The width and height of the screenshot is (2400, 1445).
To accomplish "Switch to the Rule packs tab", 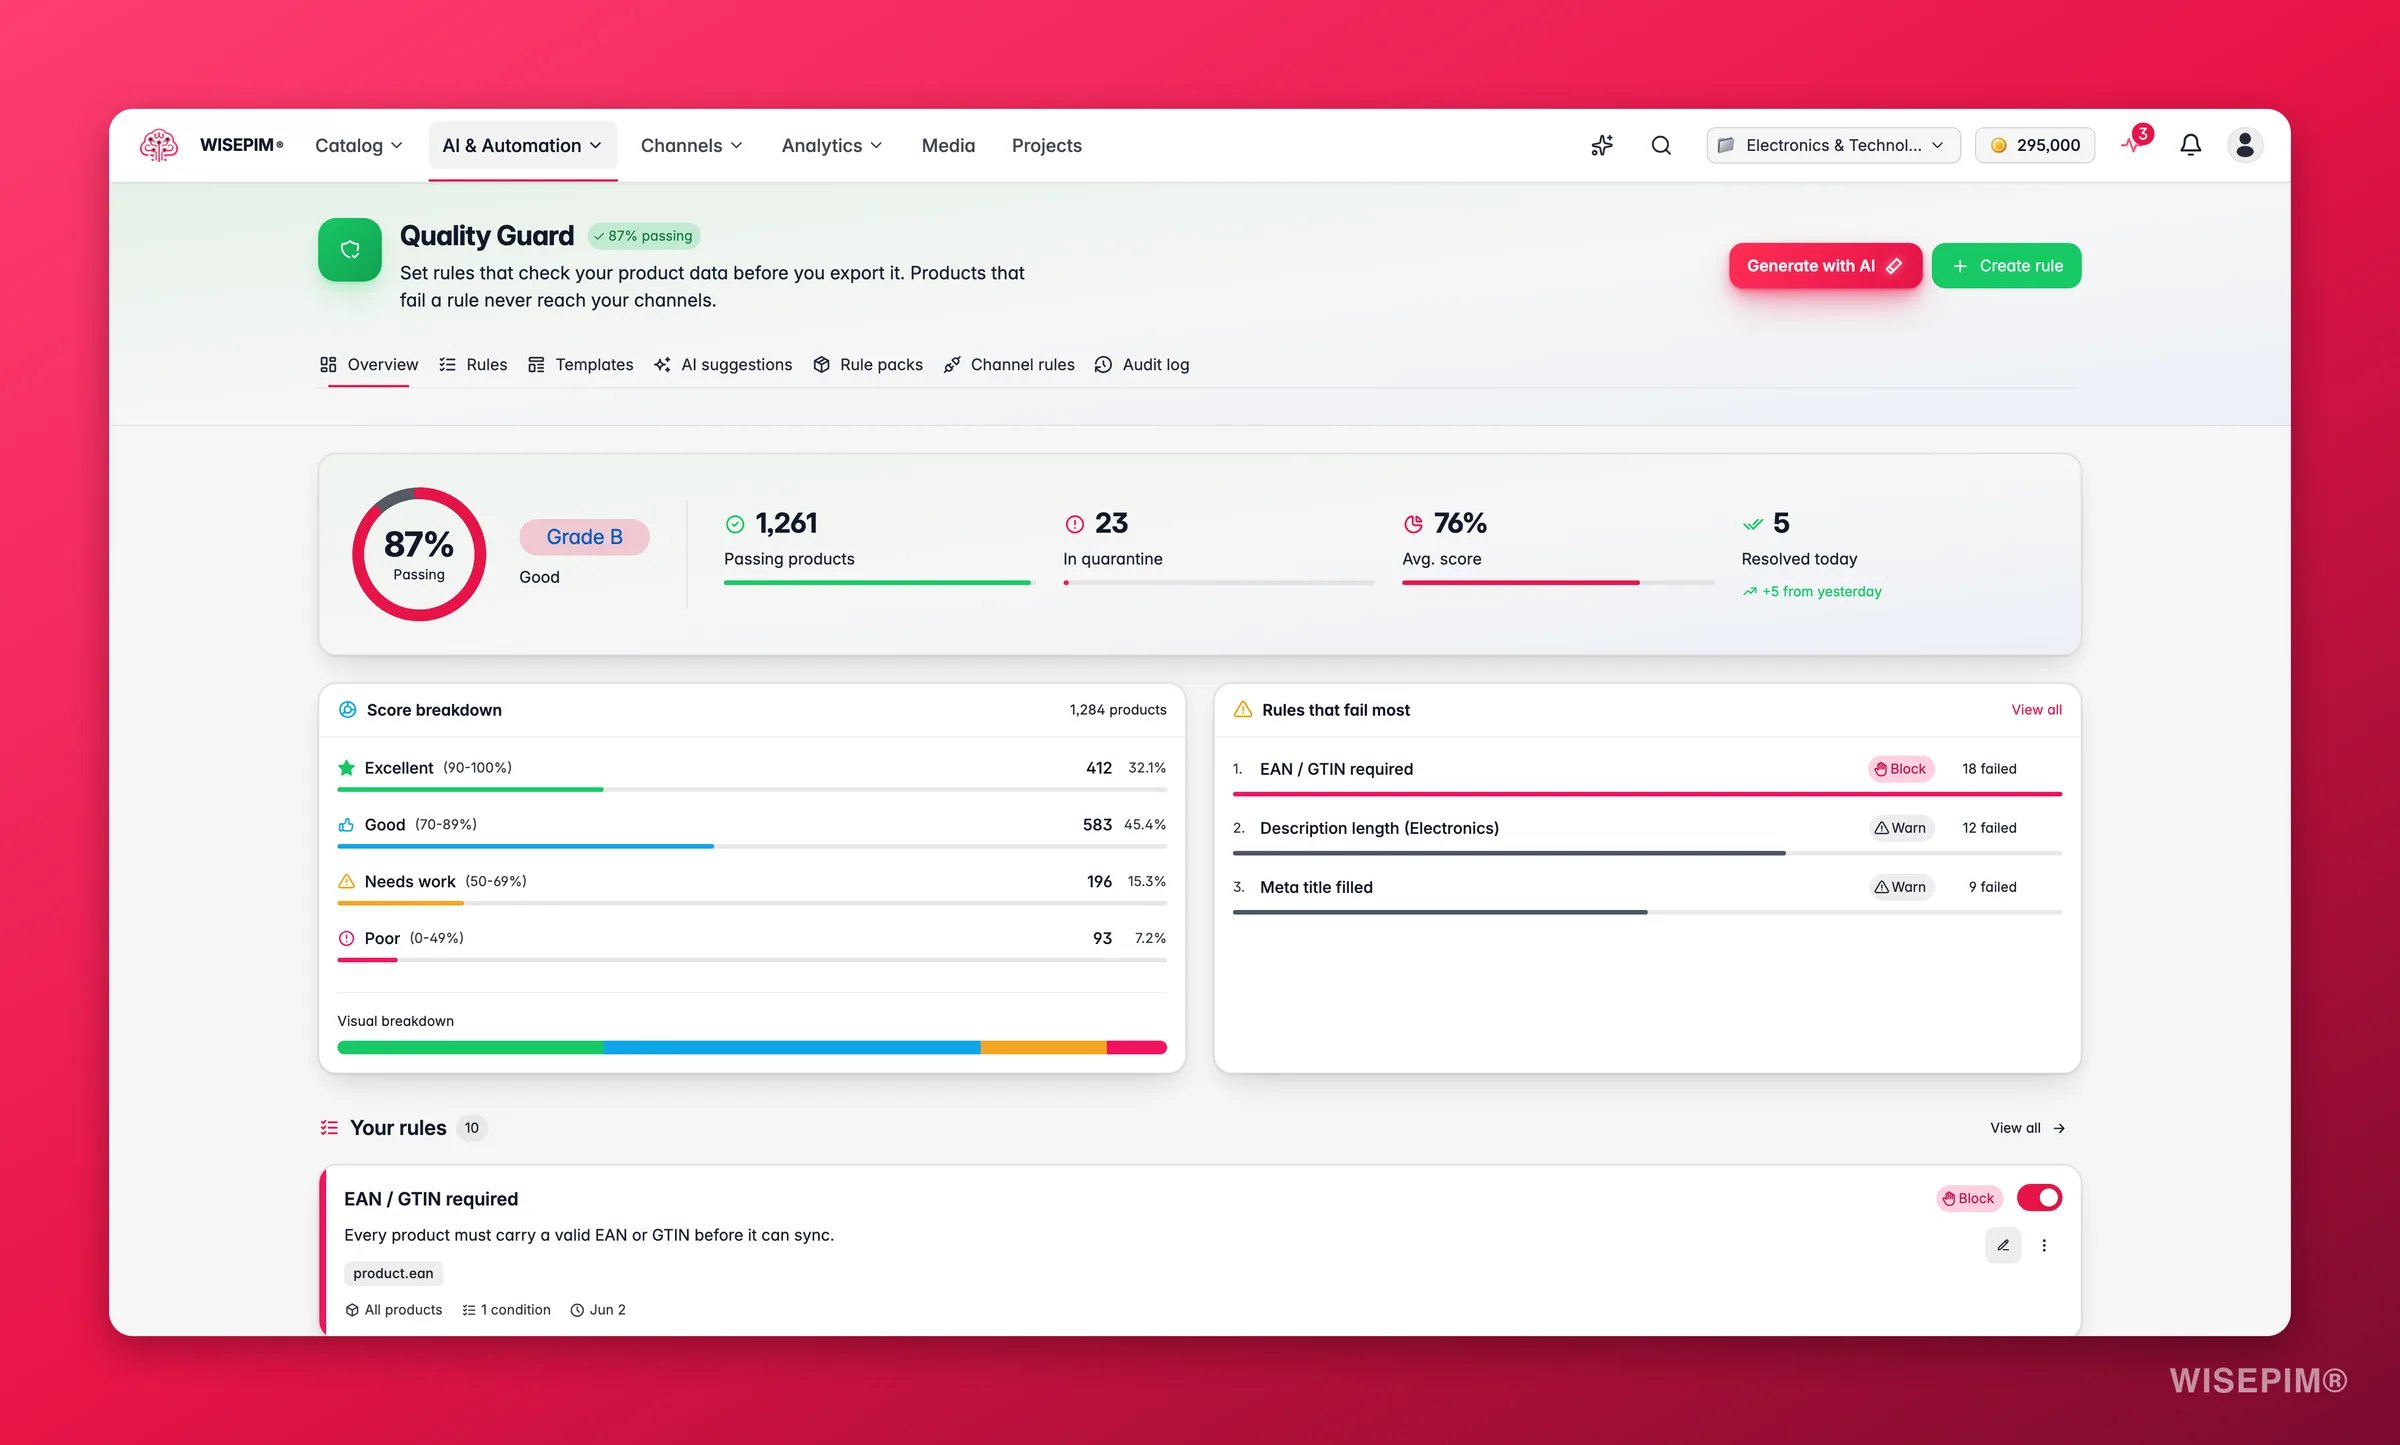I will click(x=867, y=364).
